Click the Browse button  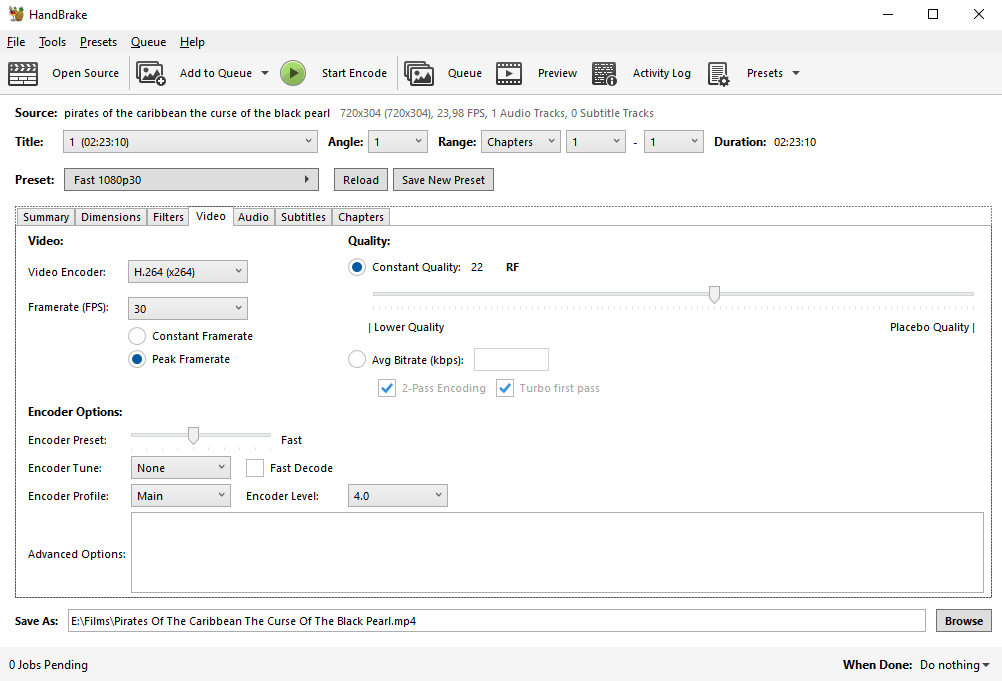964,620
